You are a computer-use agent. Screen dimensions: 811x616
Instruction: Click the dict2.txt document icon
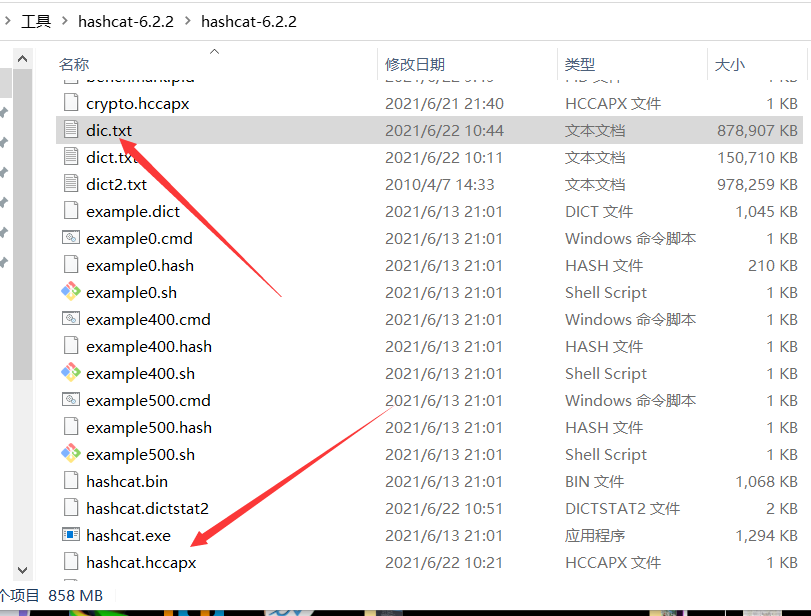click(71, 184)
